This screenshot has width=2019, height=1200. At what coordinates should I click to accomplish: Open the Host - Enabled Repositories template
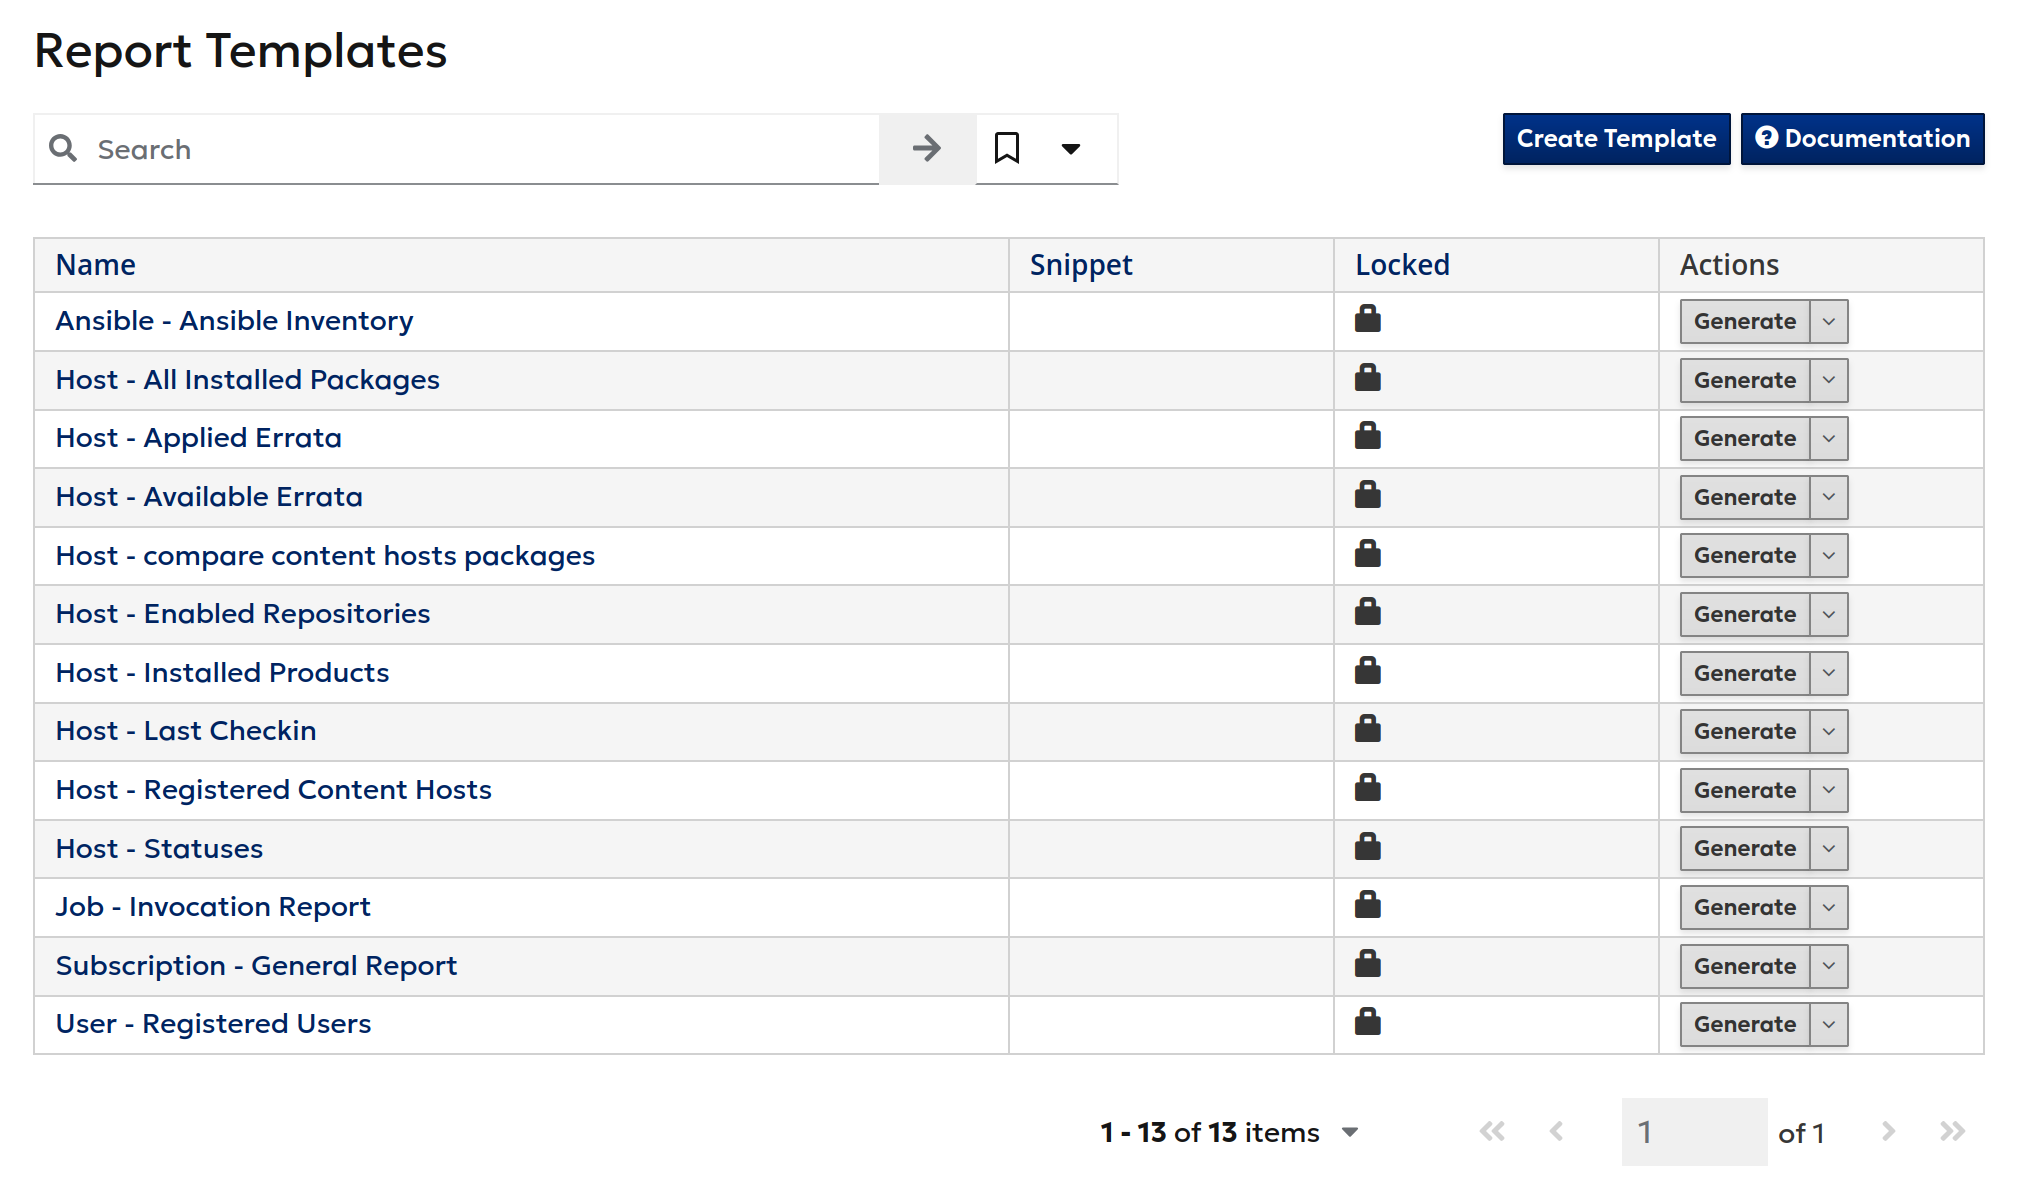[243, 613]
